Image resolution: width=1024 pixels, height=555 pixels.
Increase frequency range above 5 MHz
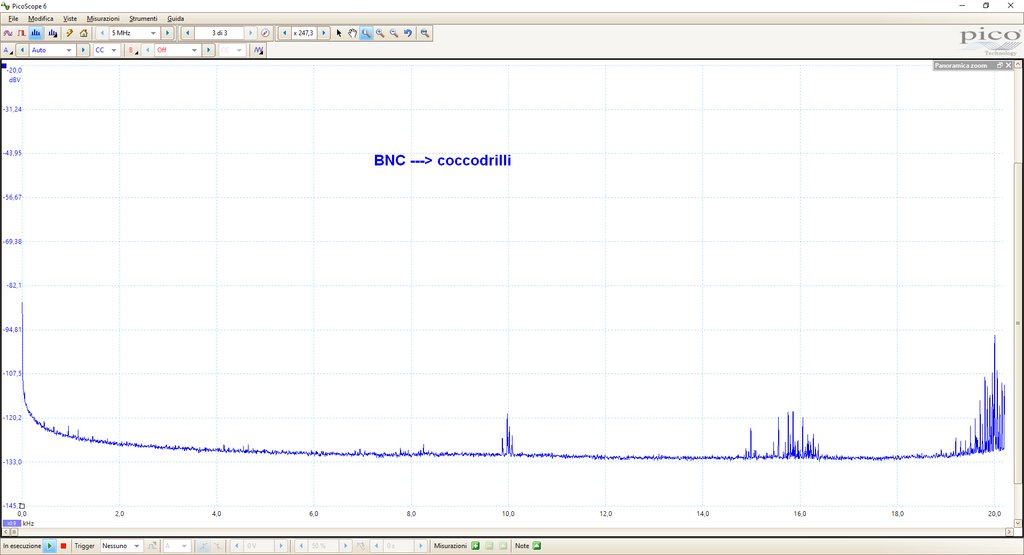coord(167,33)
